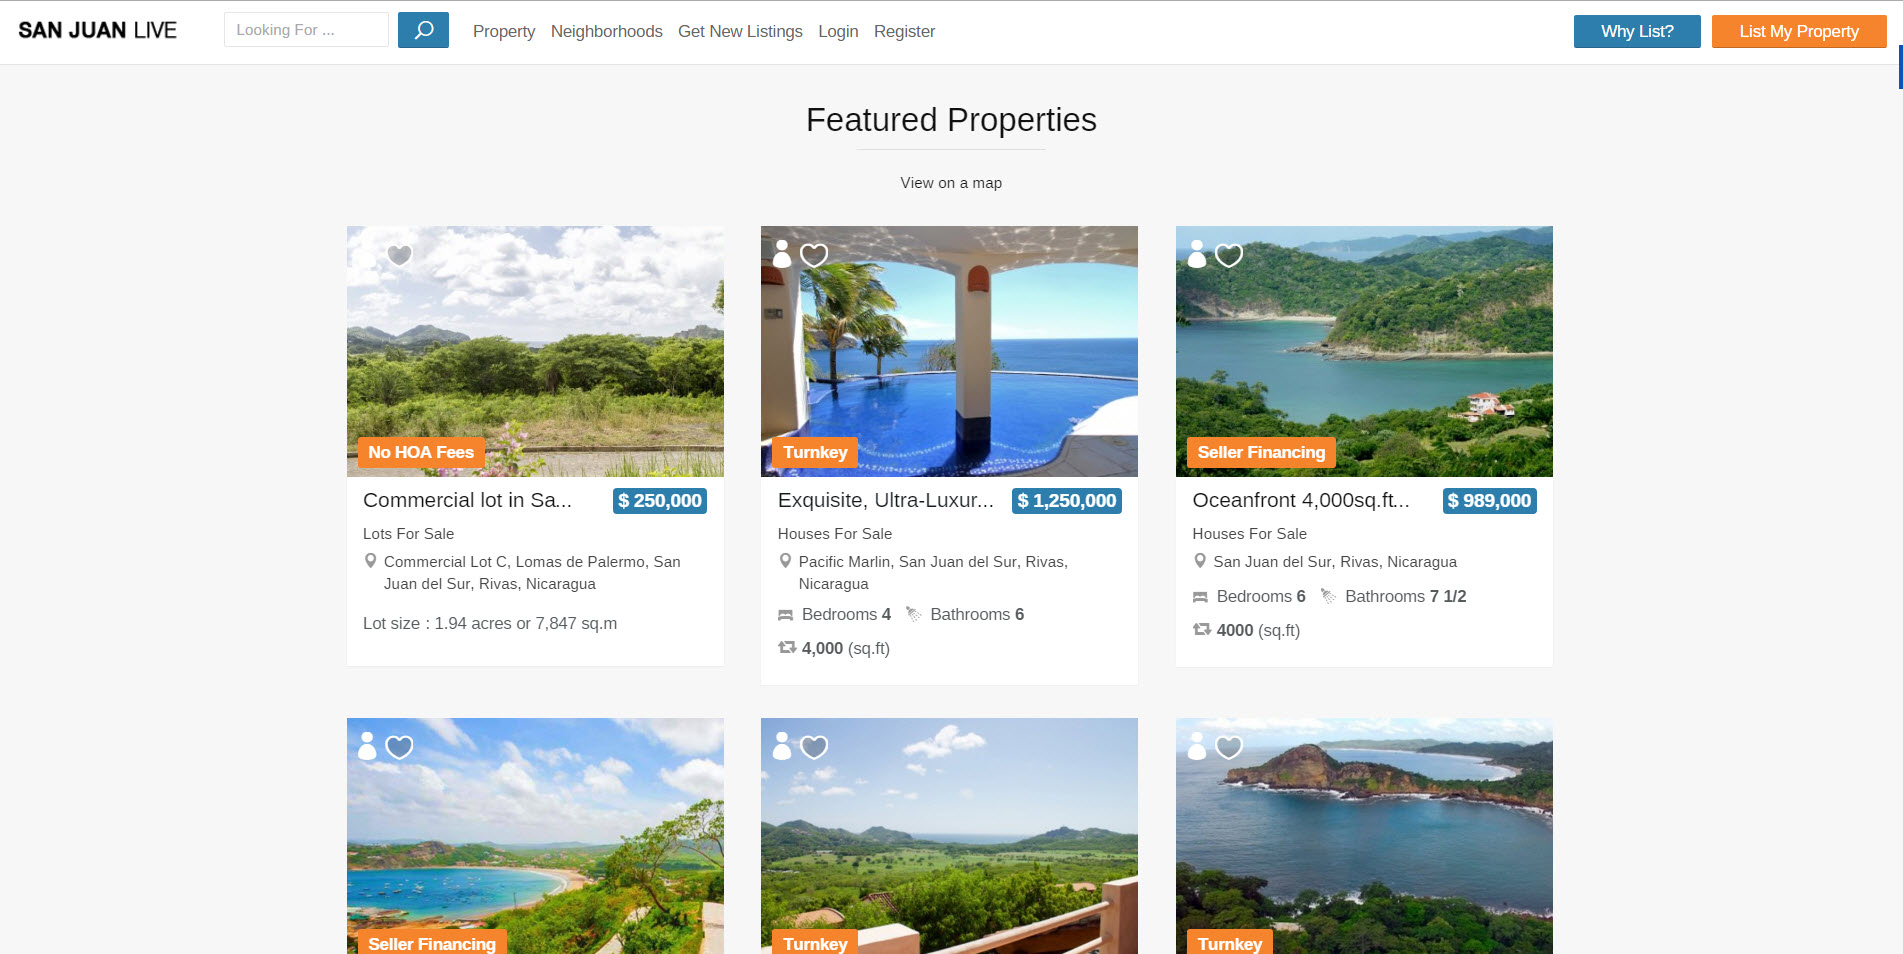This screenshot has height=954, width=1903.
Task: Favorite the Commercial lot listing with heart
Action: click(x=400, y=255)
